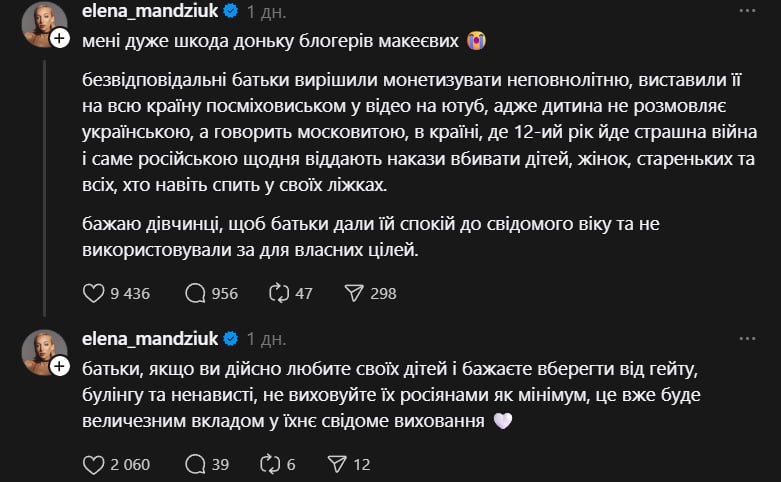The image size is (781, 482).
Task: Click the verified badge on the first post
Action: tap(229, 13)
